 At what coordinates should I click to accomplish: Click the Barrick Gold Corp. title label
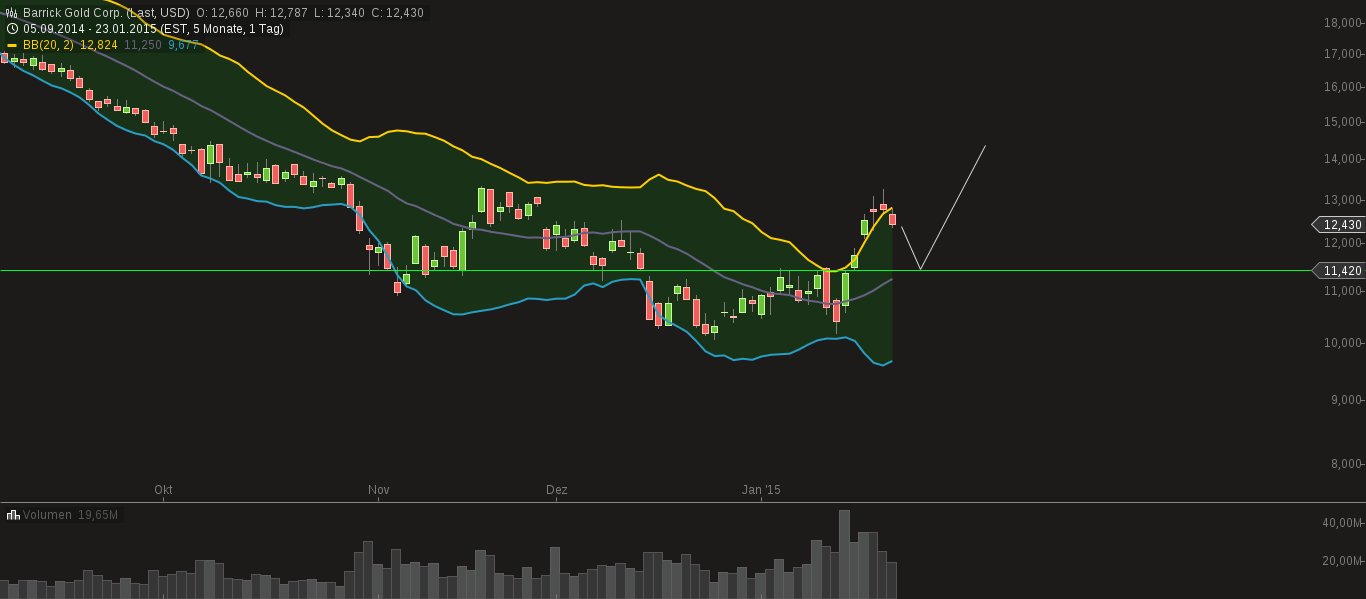click(x=72, y=12)
